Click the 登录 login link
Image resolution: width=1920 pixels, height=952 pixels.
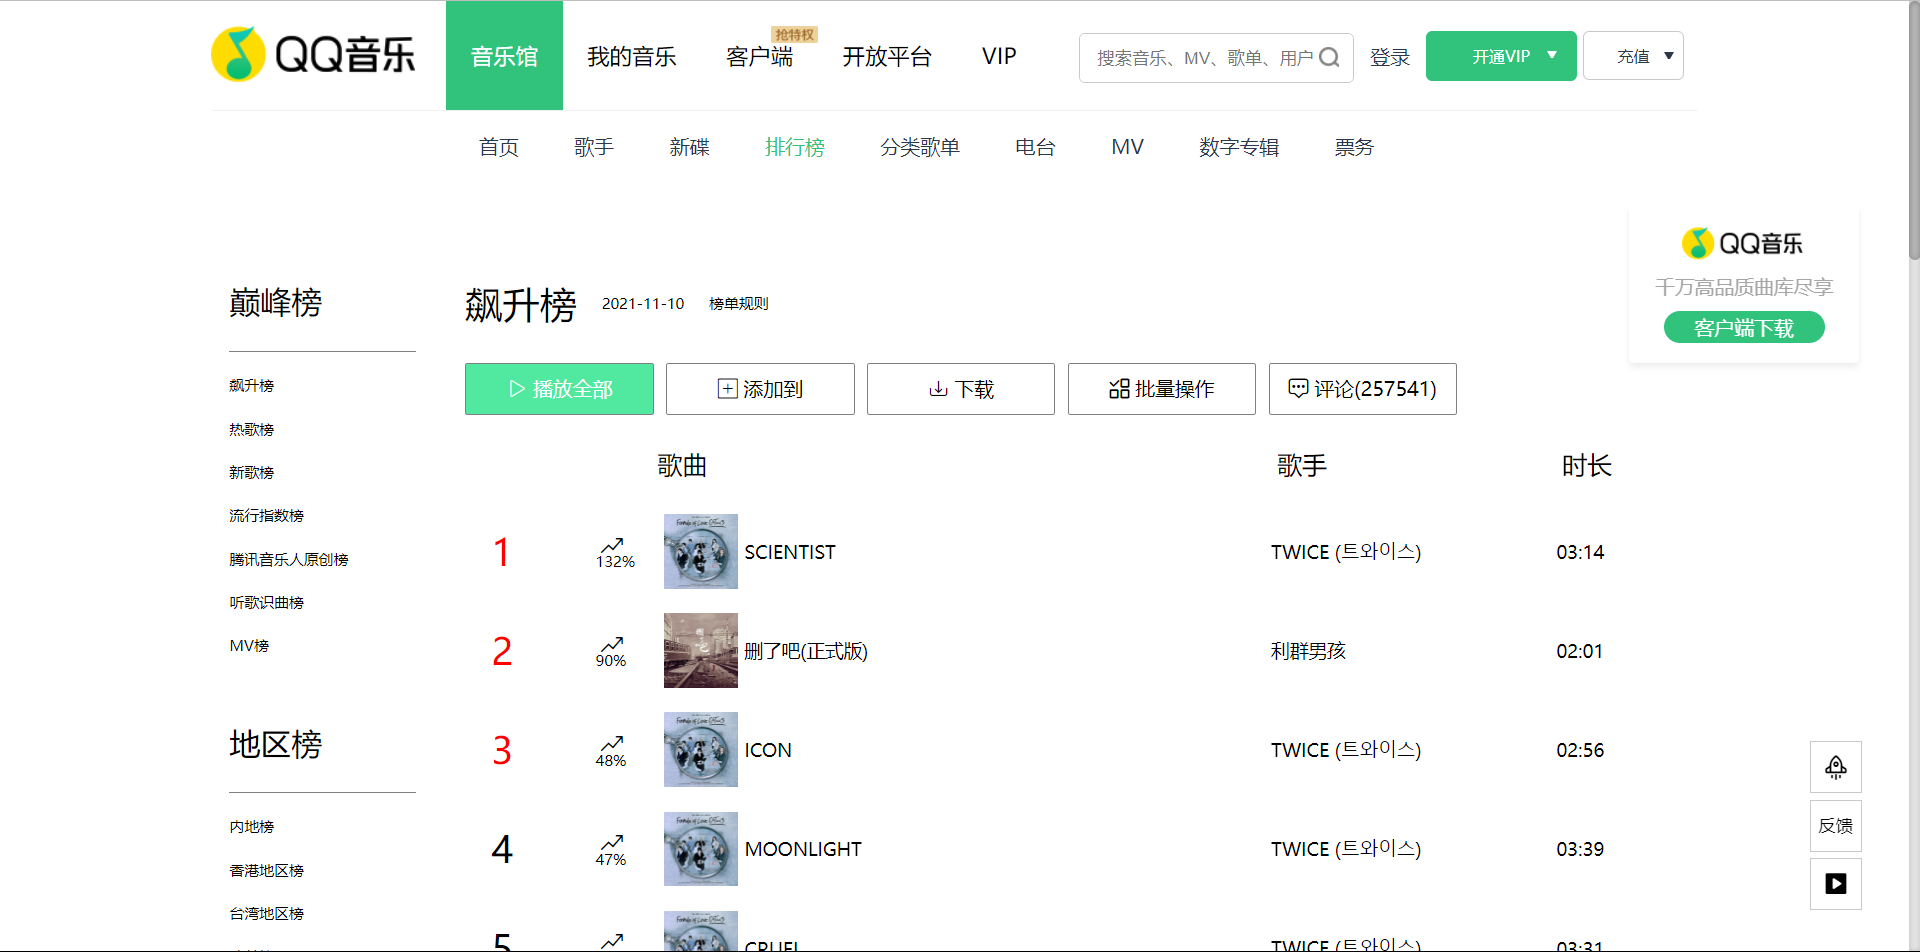[1389, 57]
